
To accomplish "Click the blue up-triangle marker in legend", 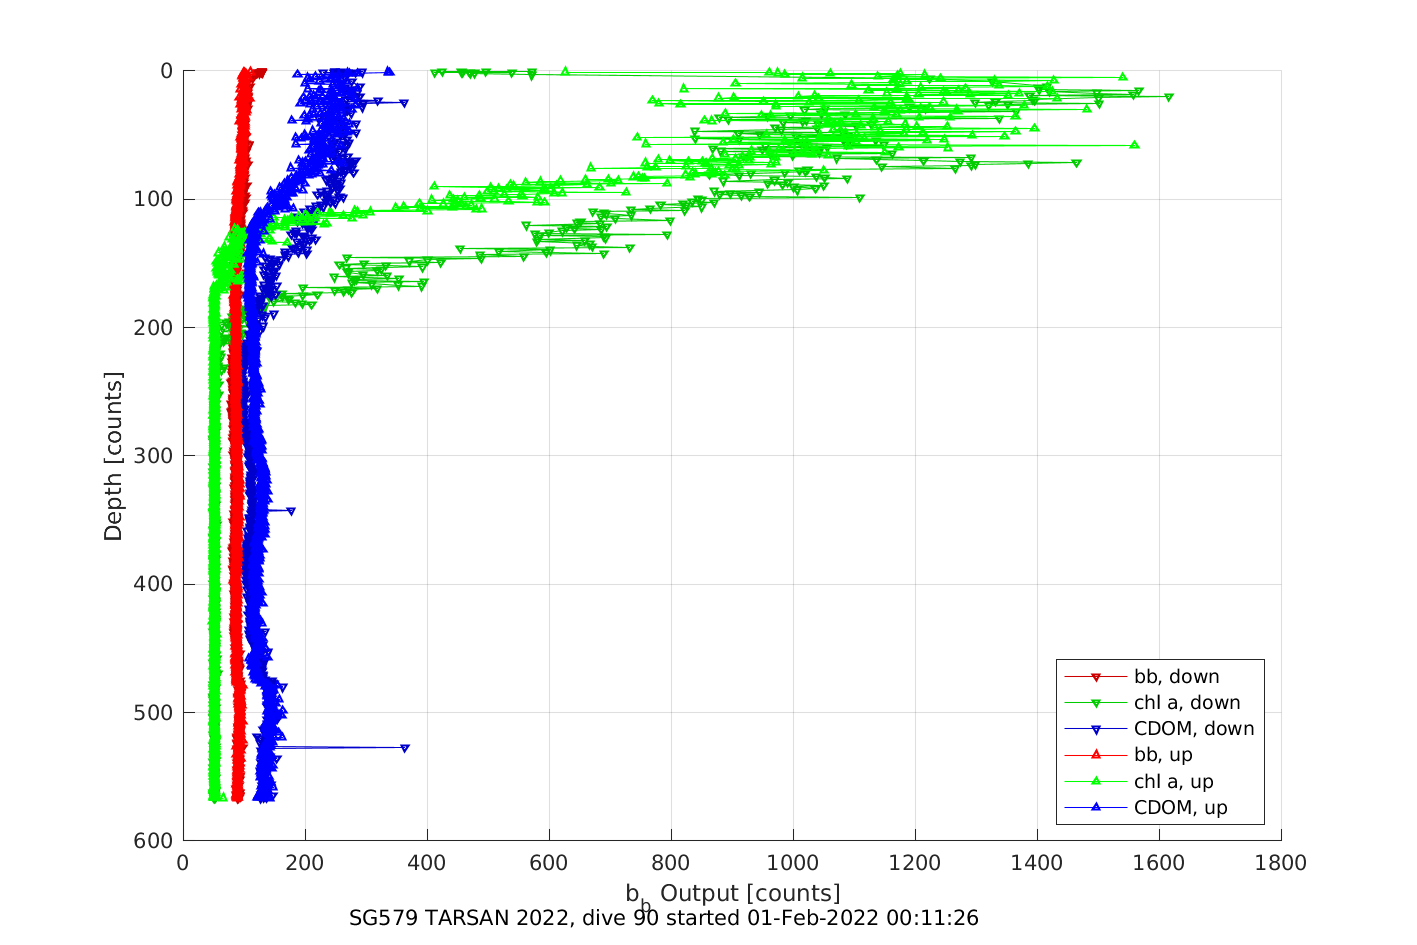I will pos(1095,807).
